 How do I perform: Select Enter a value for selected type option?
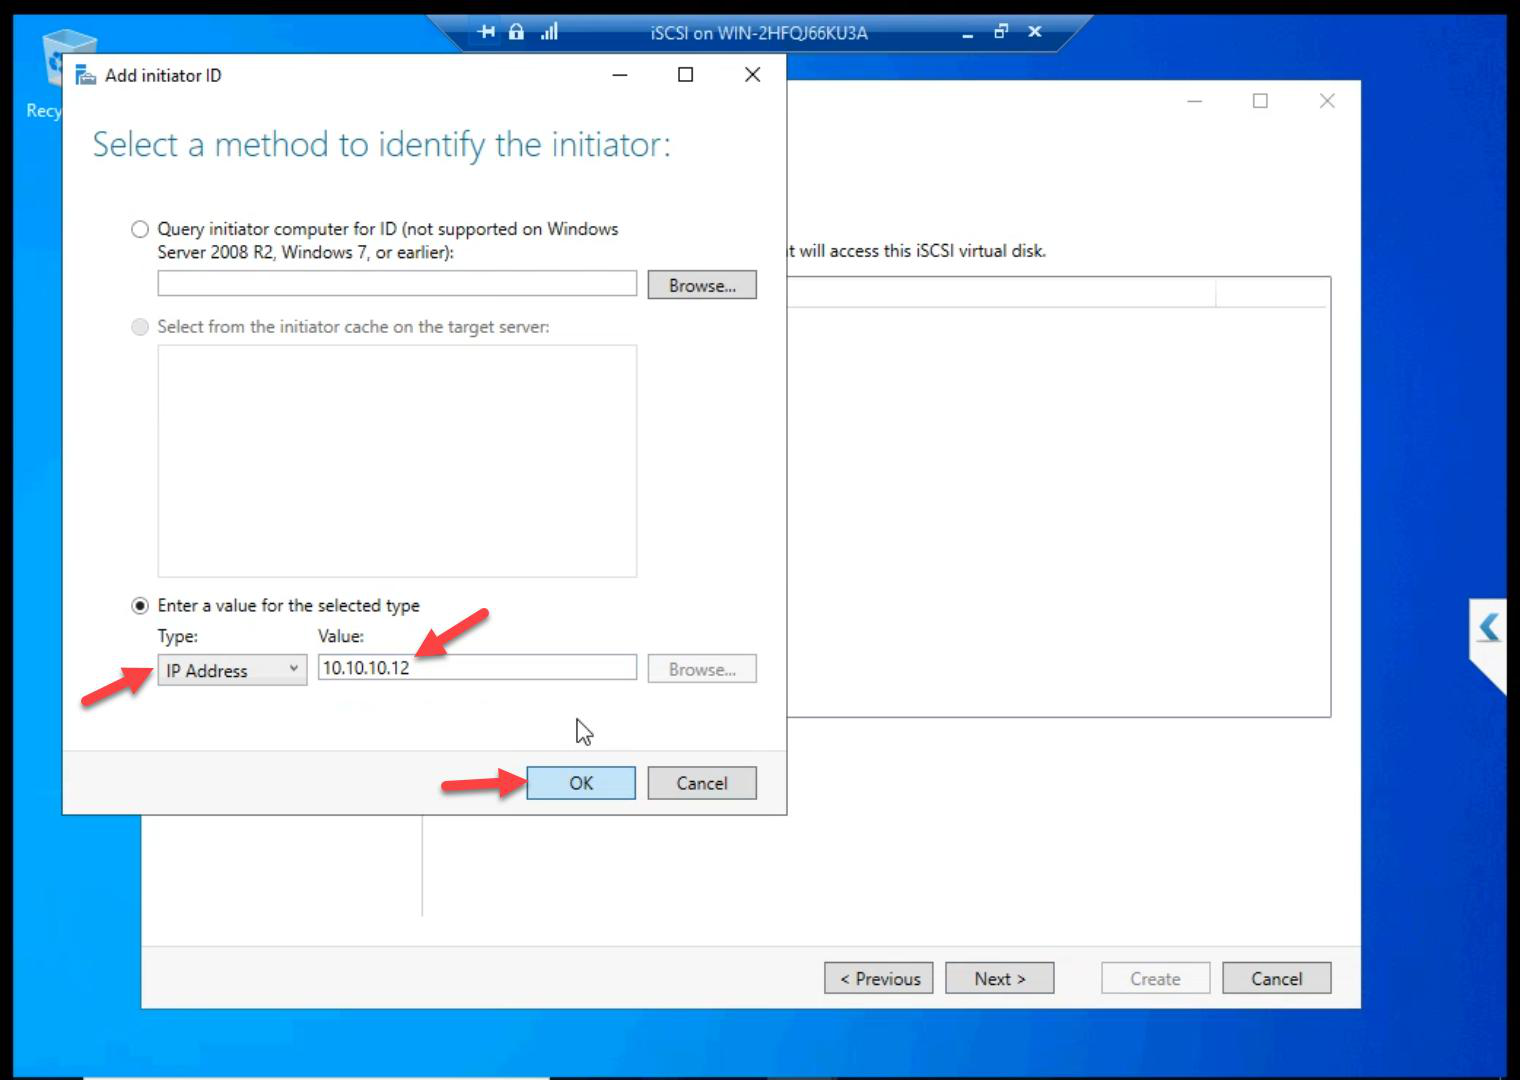pyautogui.click(x=140, y=605)
